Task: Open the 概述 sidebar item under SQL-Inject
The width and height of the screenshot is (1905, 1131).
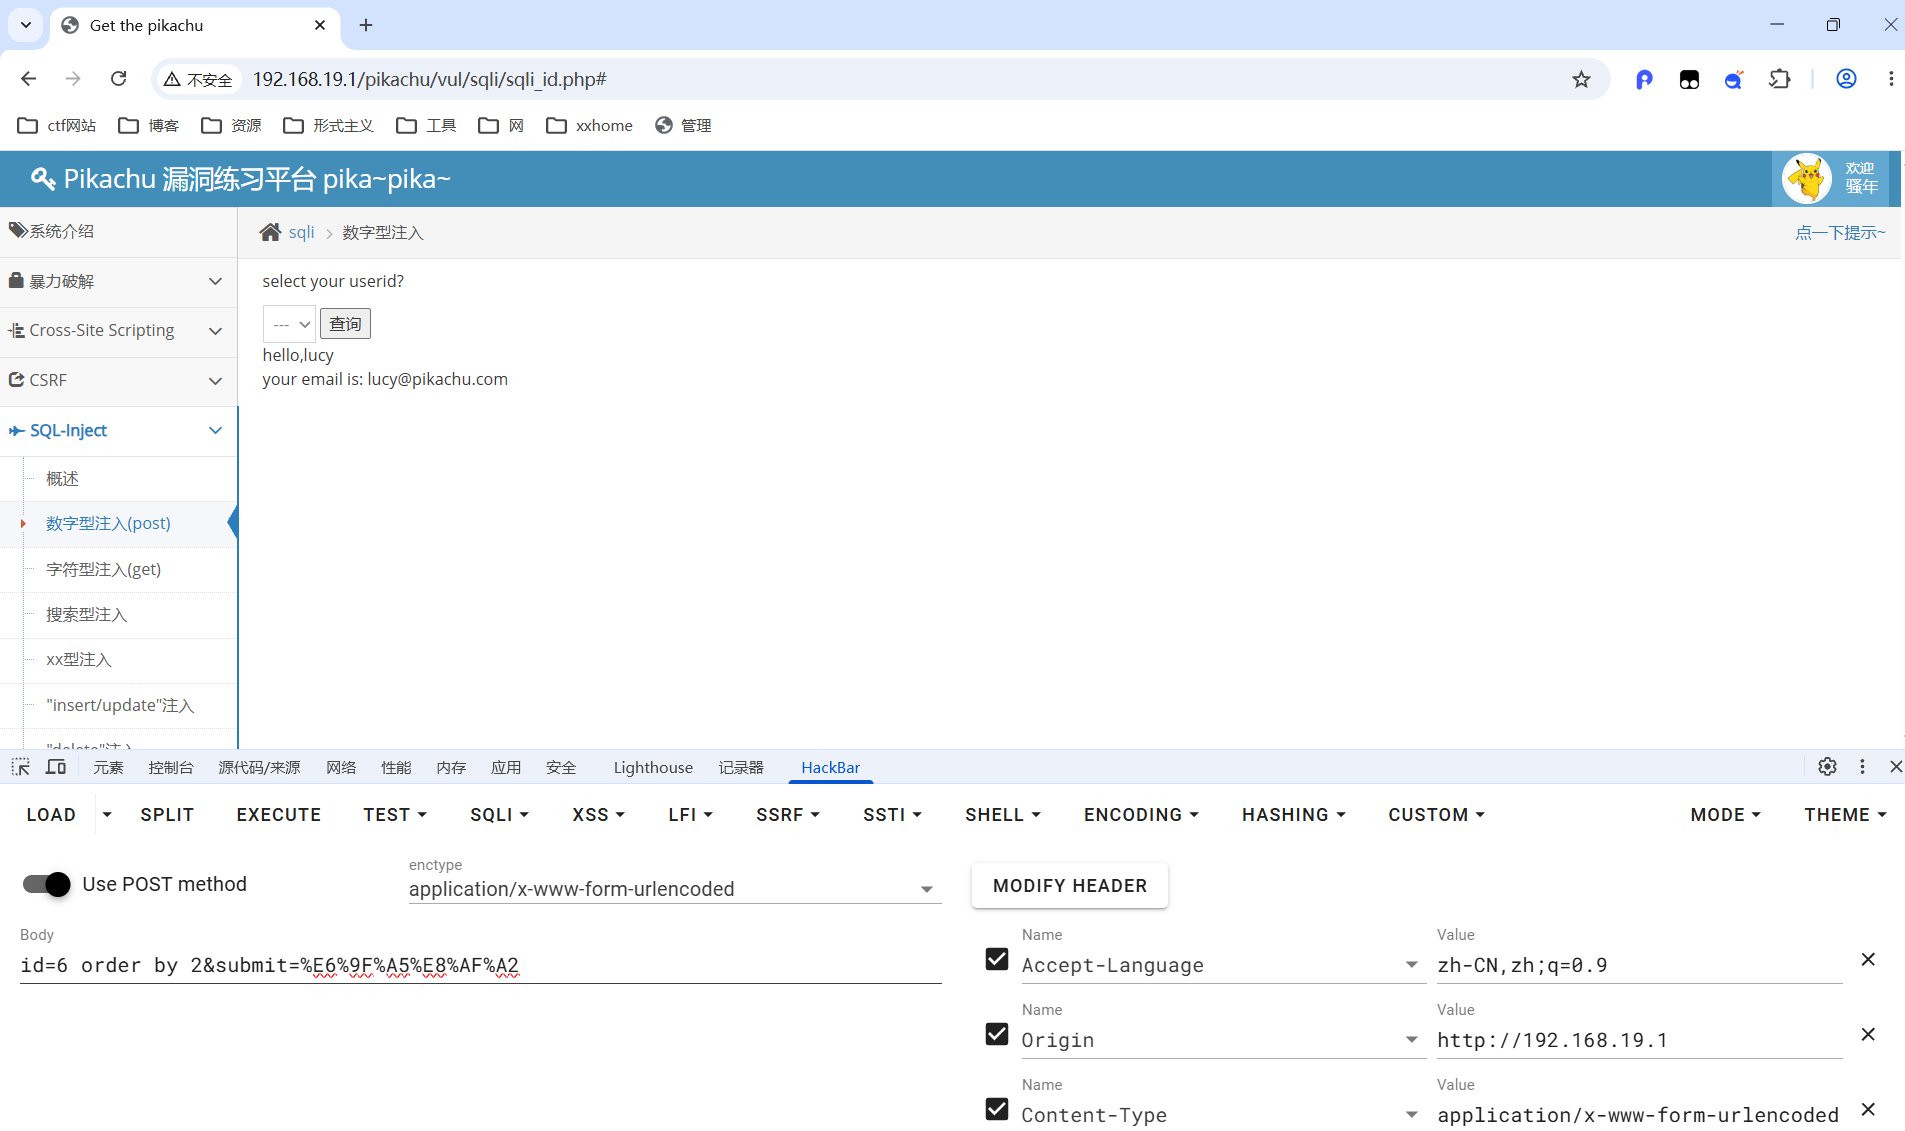Action: (x=62, y=478)
